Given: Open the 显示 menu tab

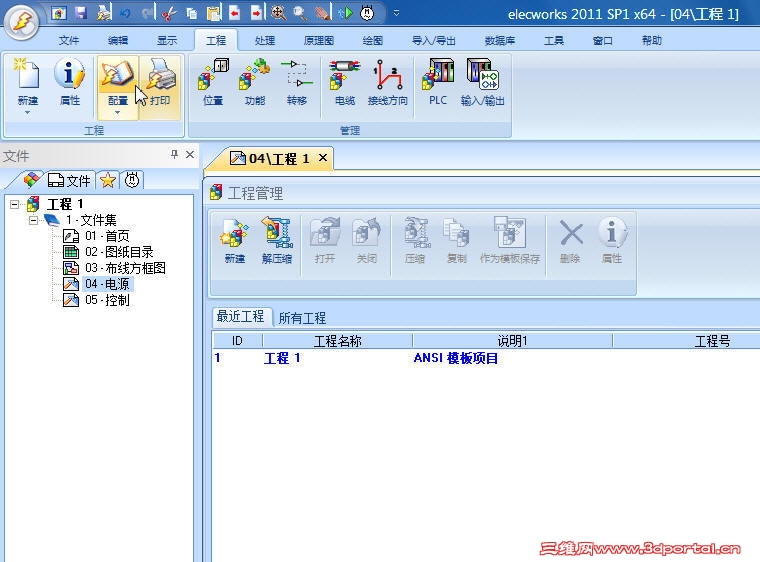Looking at the screenshot, I should click(167, 41).
